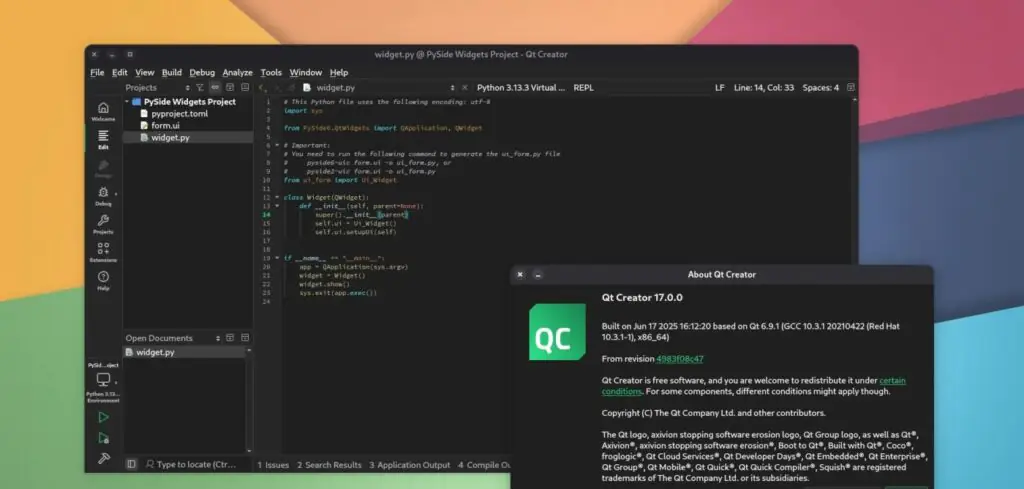
Task: Close the Open Documents panel
Action: (x=245, y=338)
